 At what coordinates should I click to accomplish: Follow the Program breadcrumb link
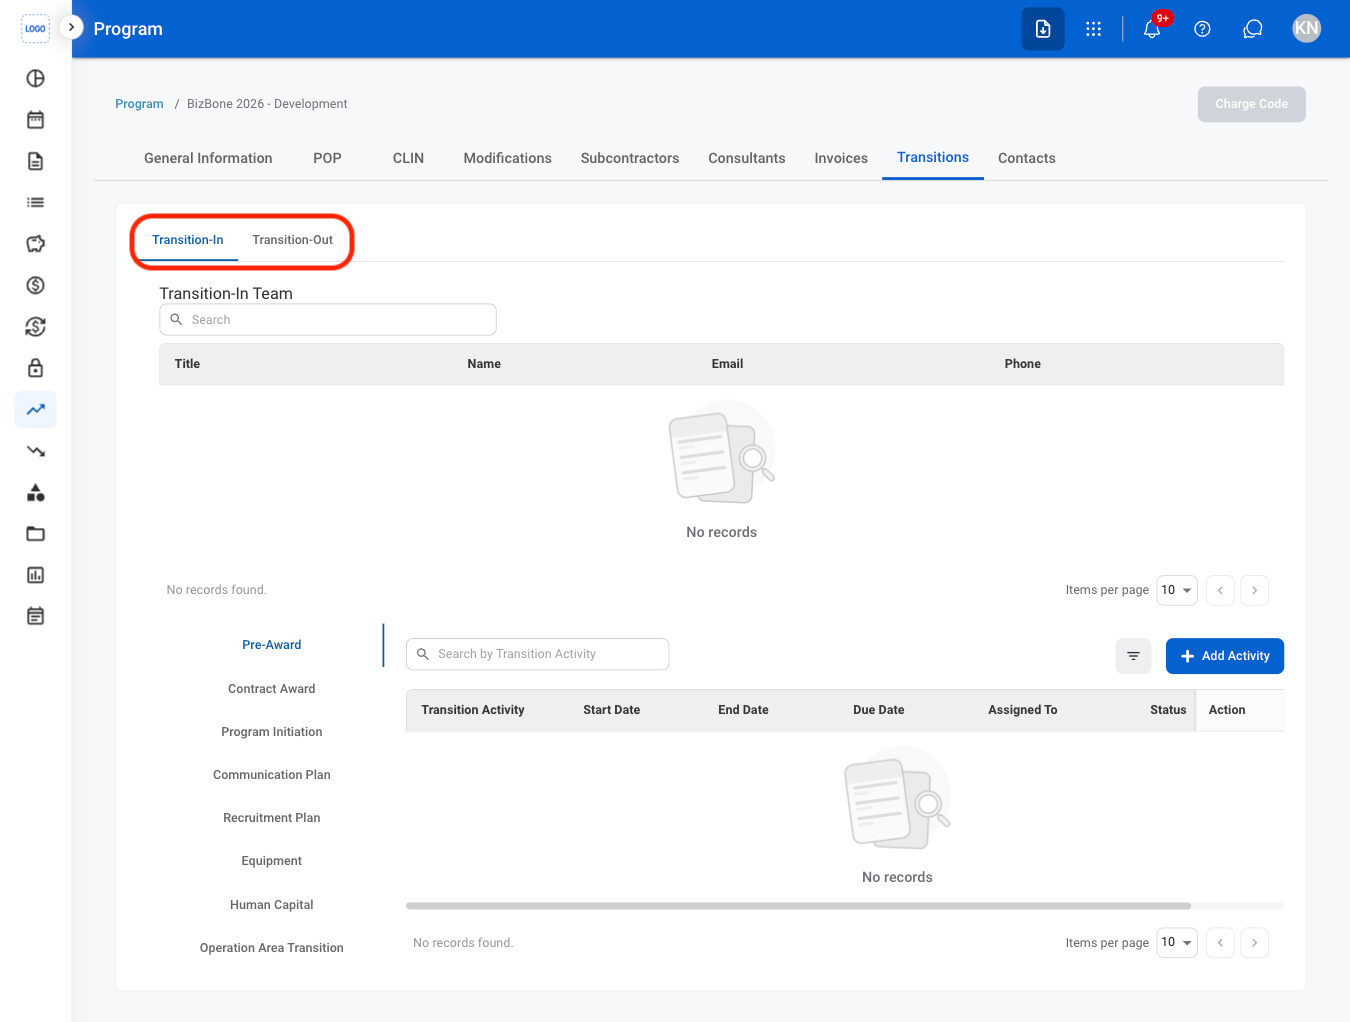point(139,104)
